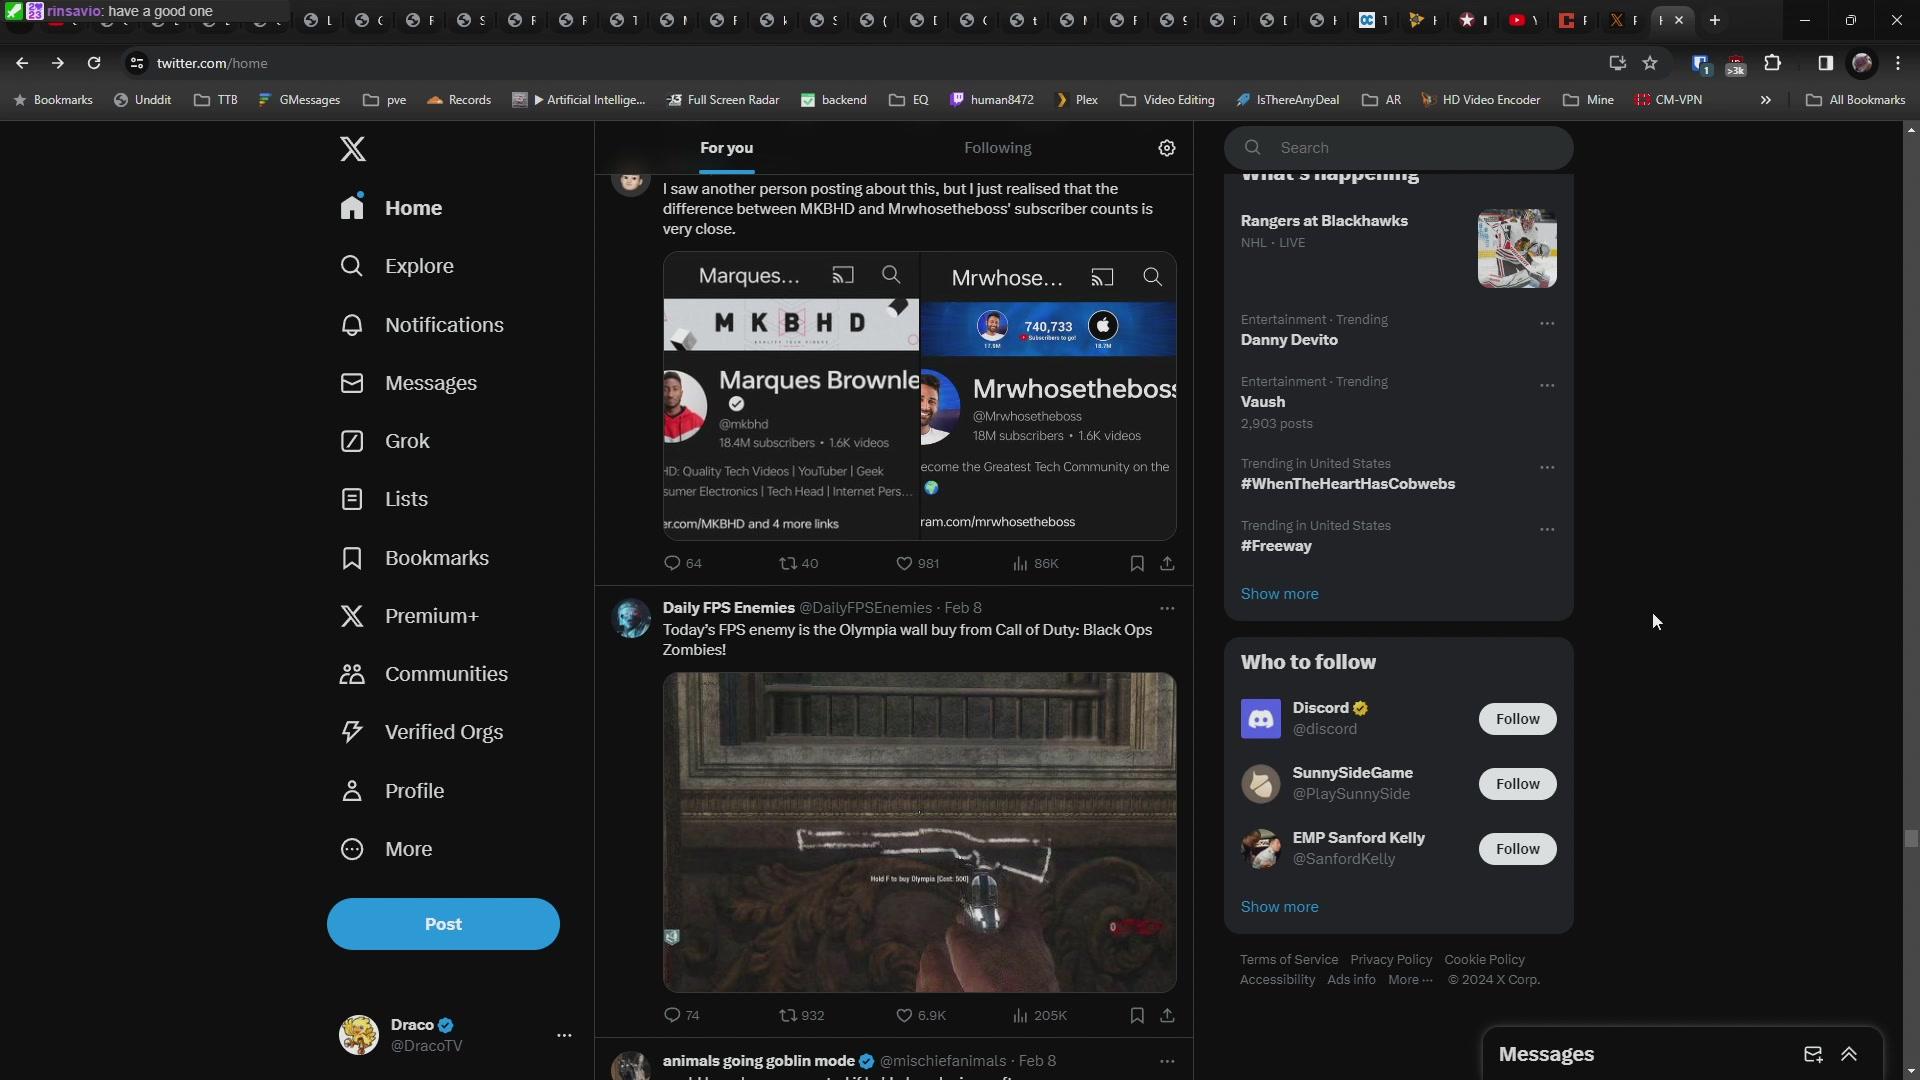Image resolution: width=1920 pixels, height=1080 pixels.
Task: Switch to the Following tab
Action: 997,148
